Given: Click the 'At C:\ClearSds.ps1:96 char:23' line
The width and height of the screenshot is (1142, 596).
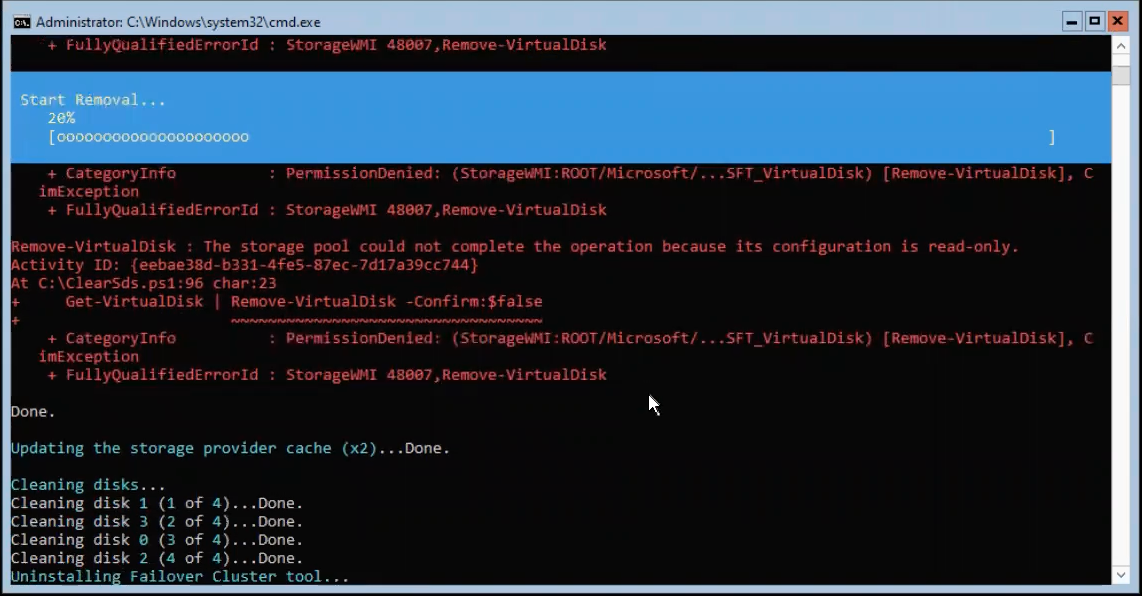Looking at the screenshot, I should click(x=143, y=283).
